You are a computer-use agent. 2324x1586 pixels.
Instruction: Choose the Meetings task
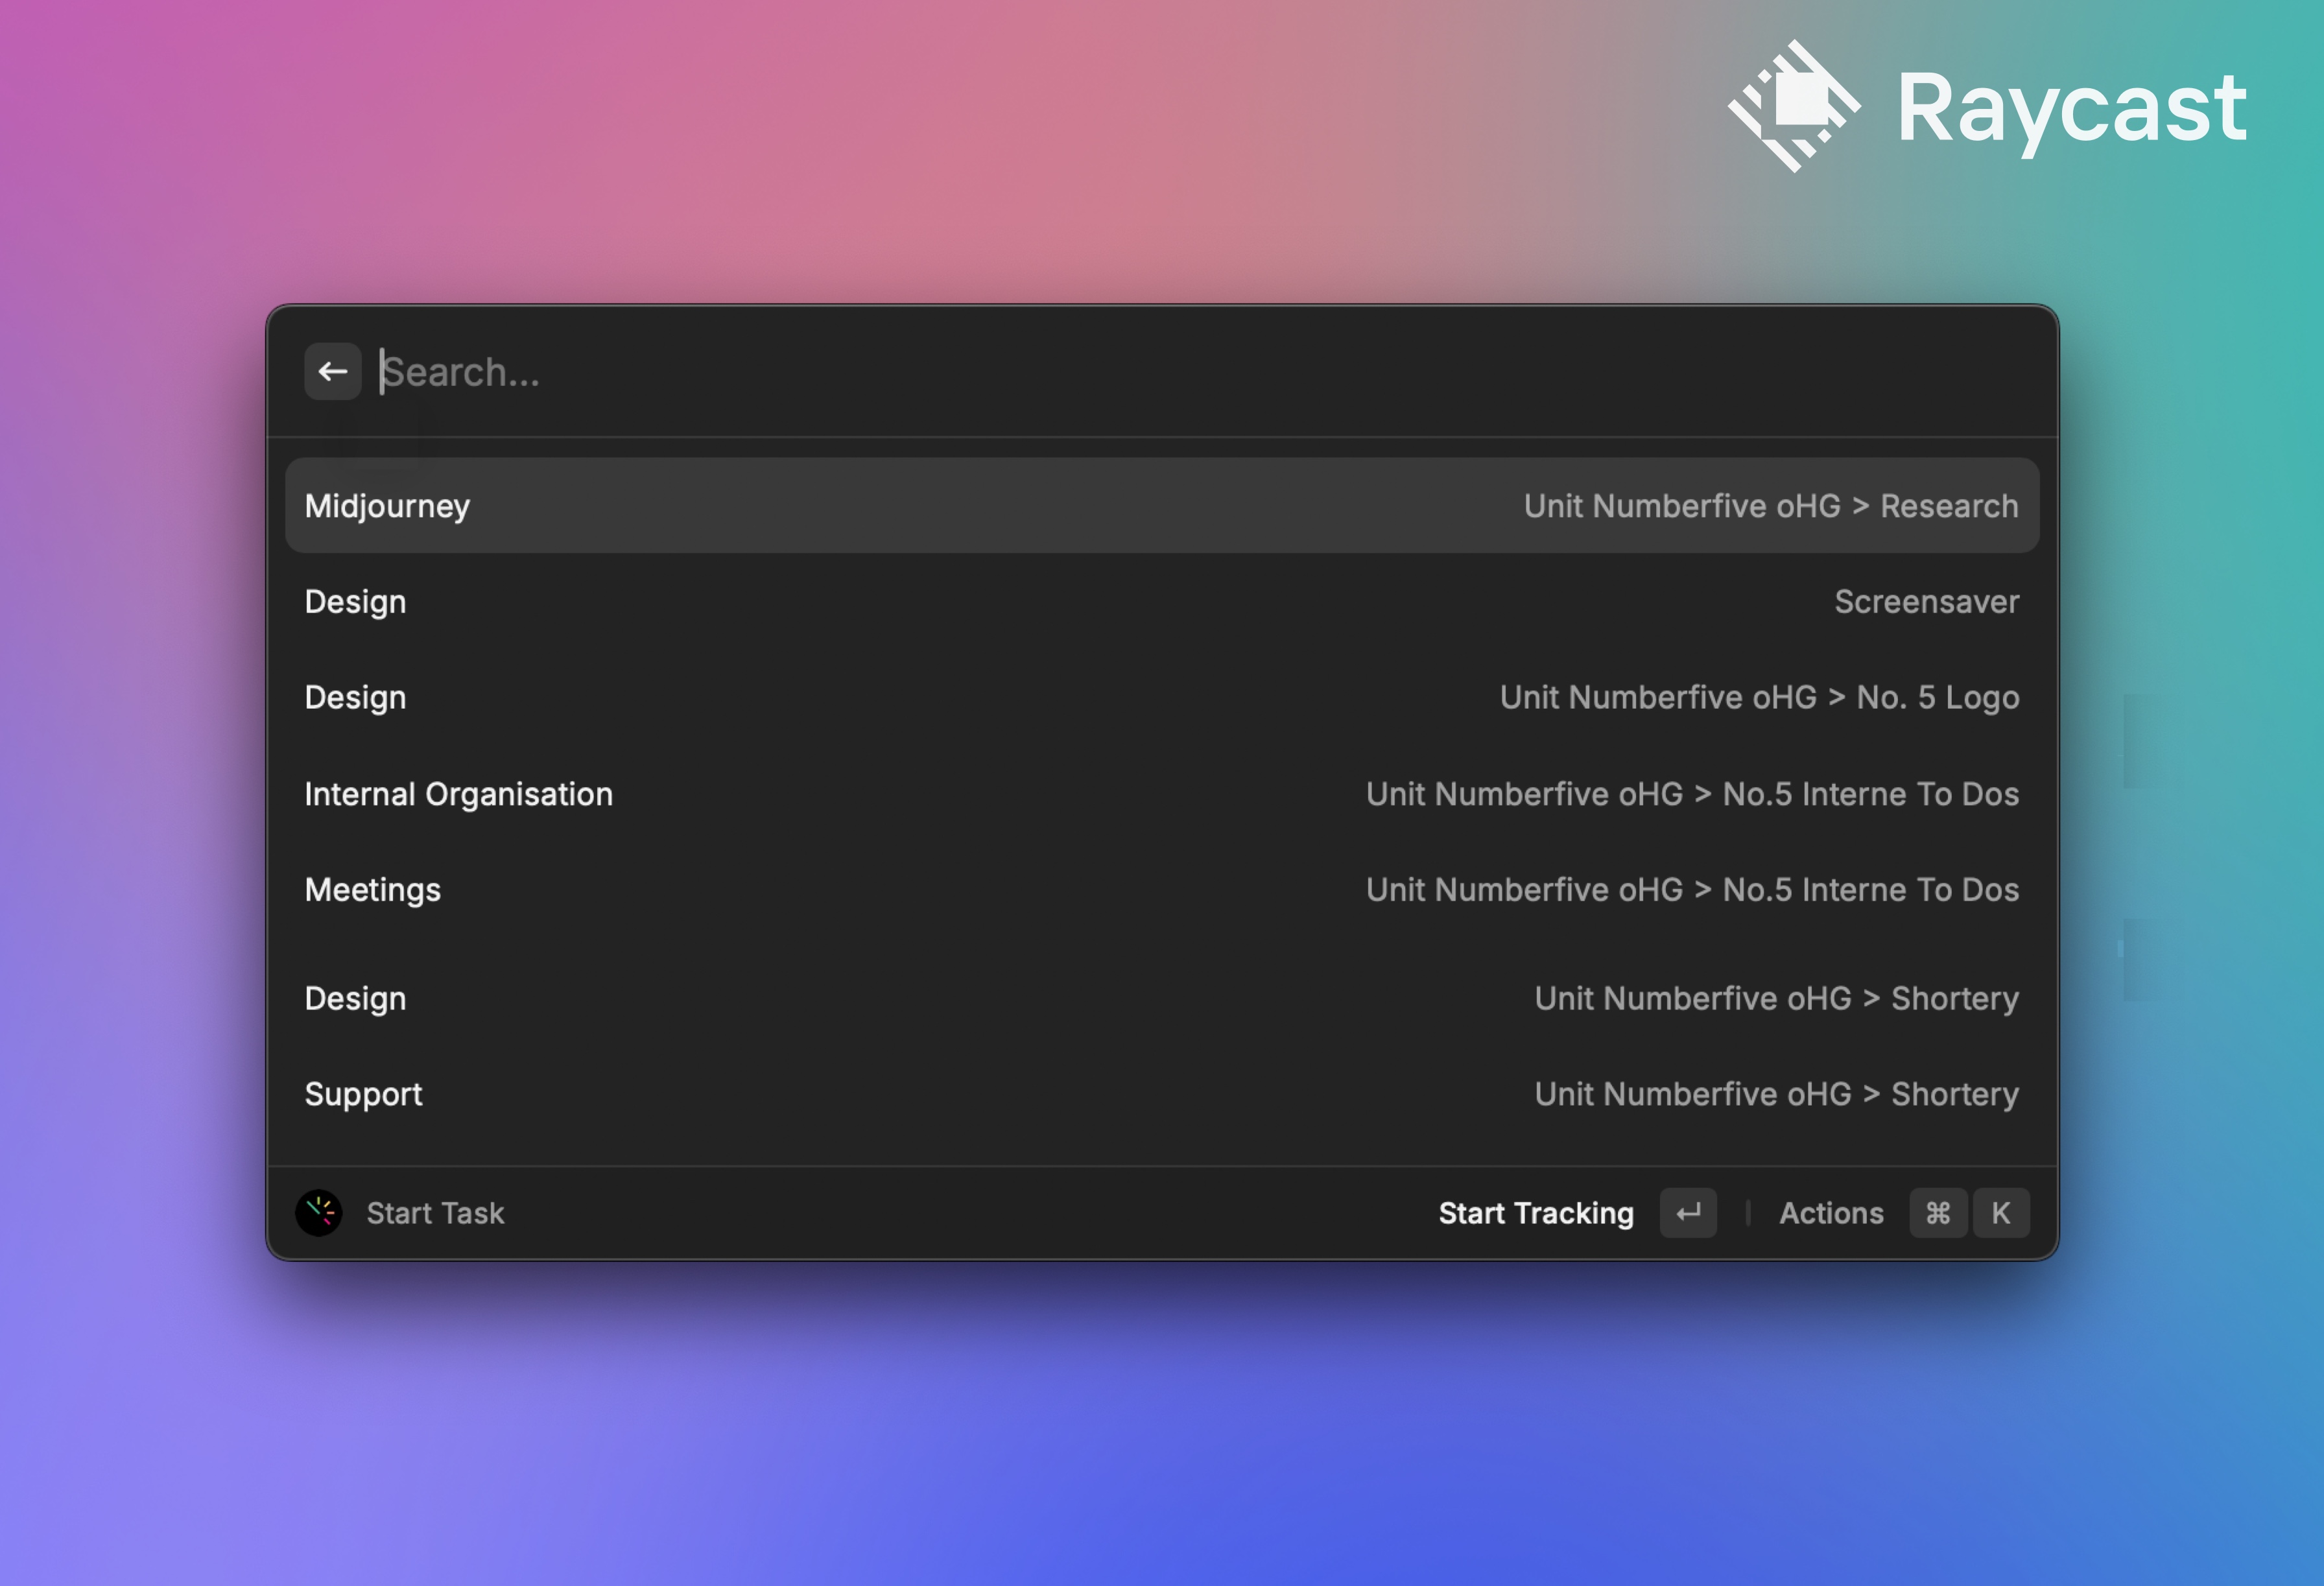click(1162, 890)
